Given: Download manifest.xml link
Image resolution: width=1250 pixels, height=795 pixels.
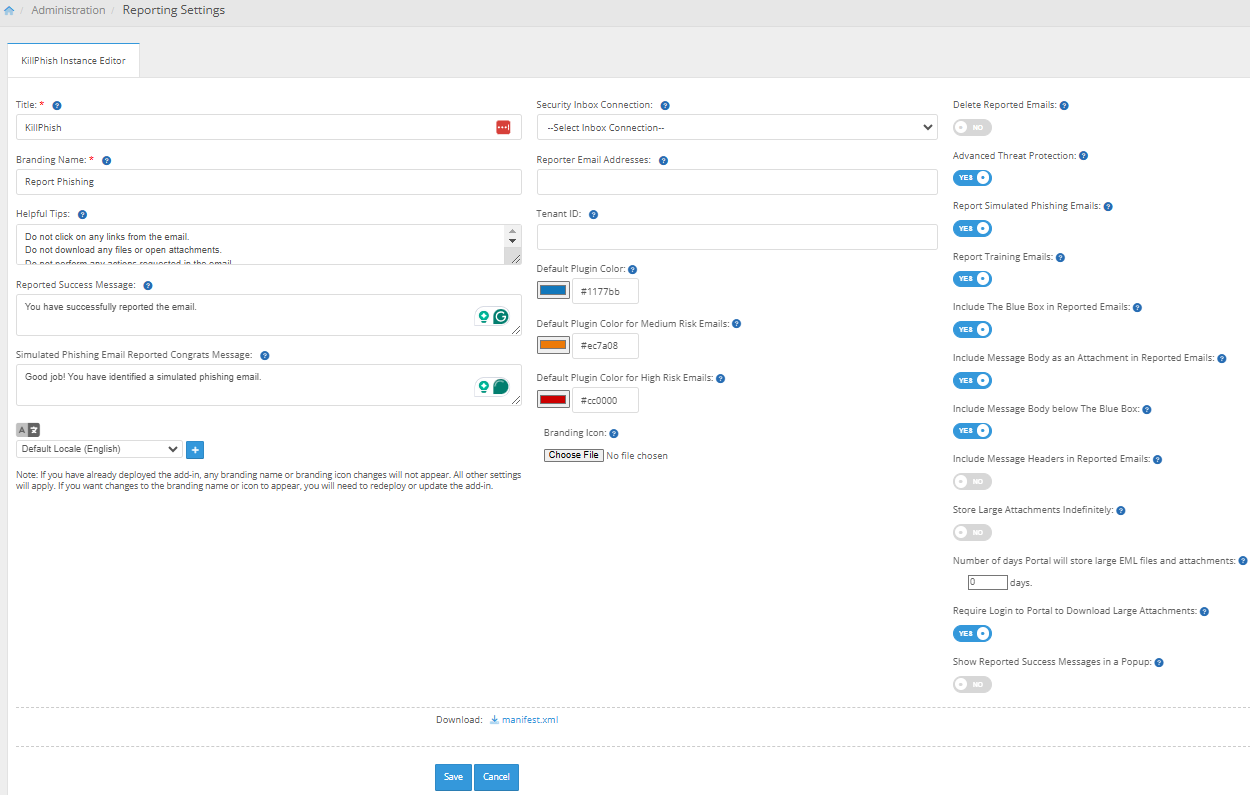Looking at the screenshot, I should pyautogui.click(x=530, y=719).
